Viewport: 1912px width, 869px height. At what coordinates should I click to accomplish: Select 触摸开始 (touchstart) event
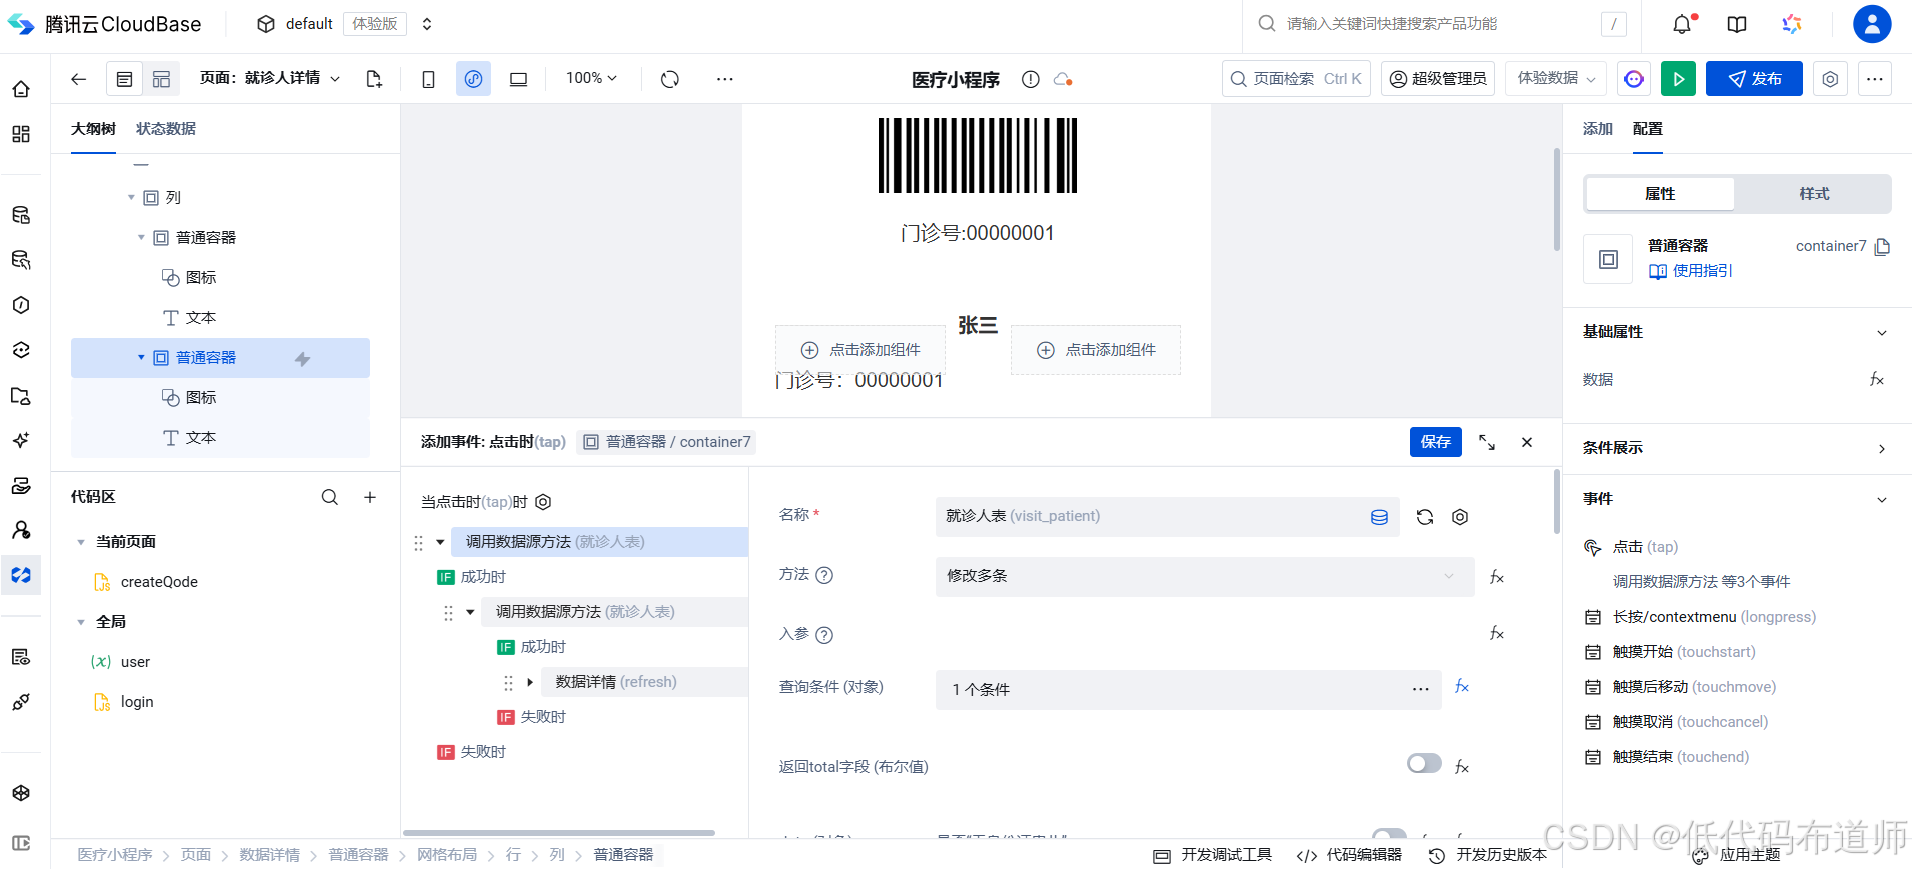click(x=1684, y=652)
